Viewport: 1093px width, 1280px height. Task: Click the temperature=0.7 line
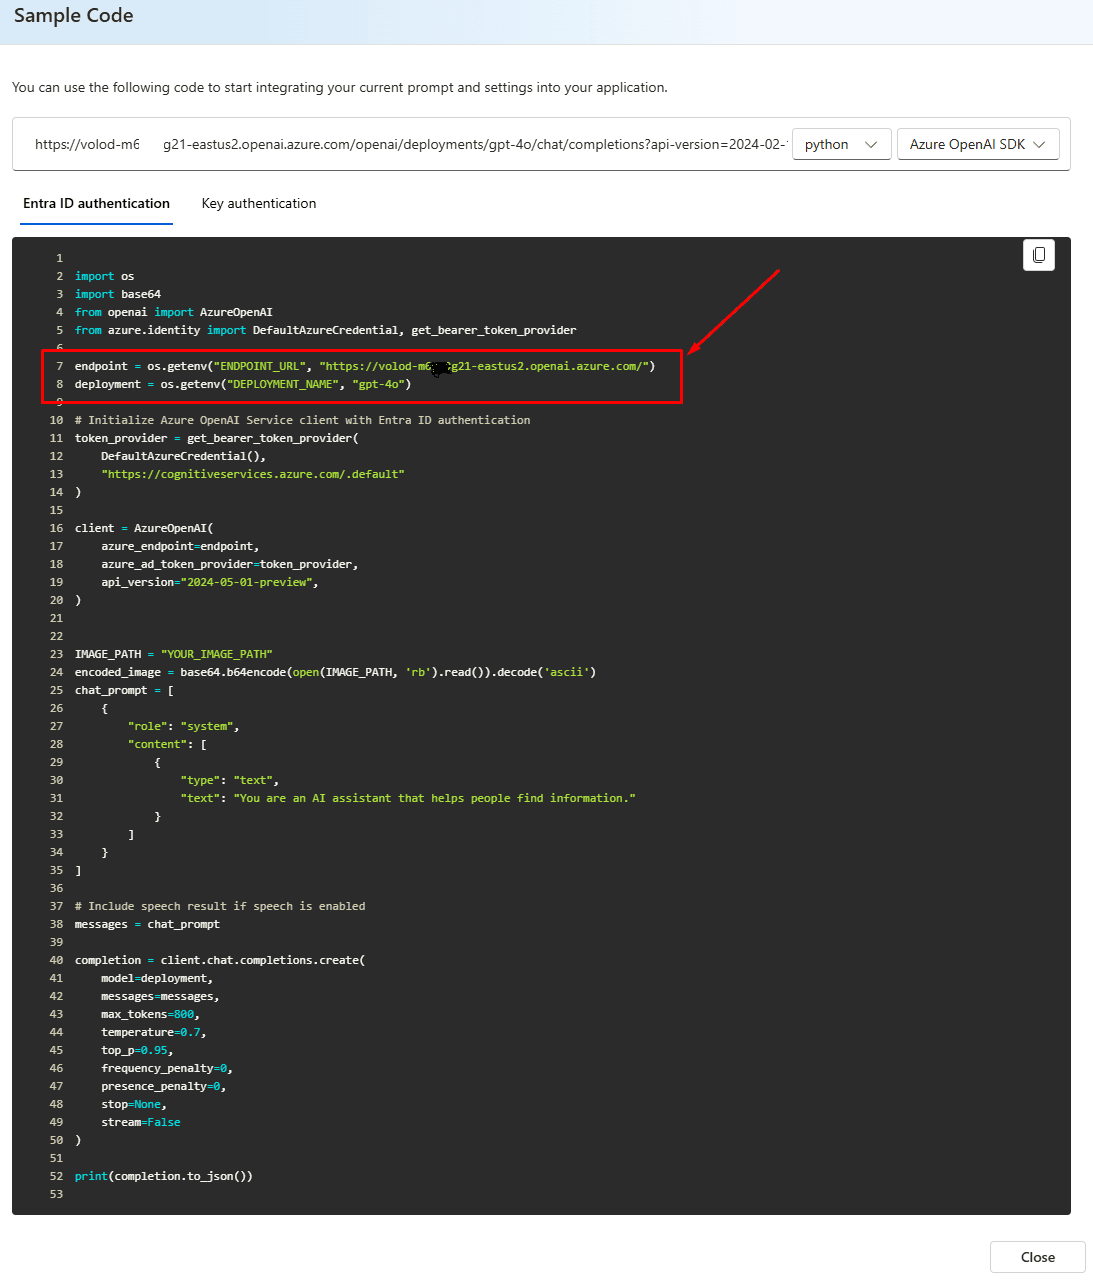point(154,1032)
